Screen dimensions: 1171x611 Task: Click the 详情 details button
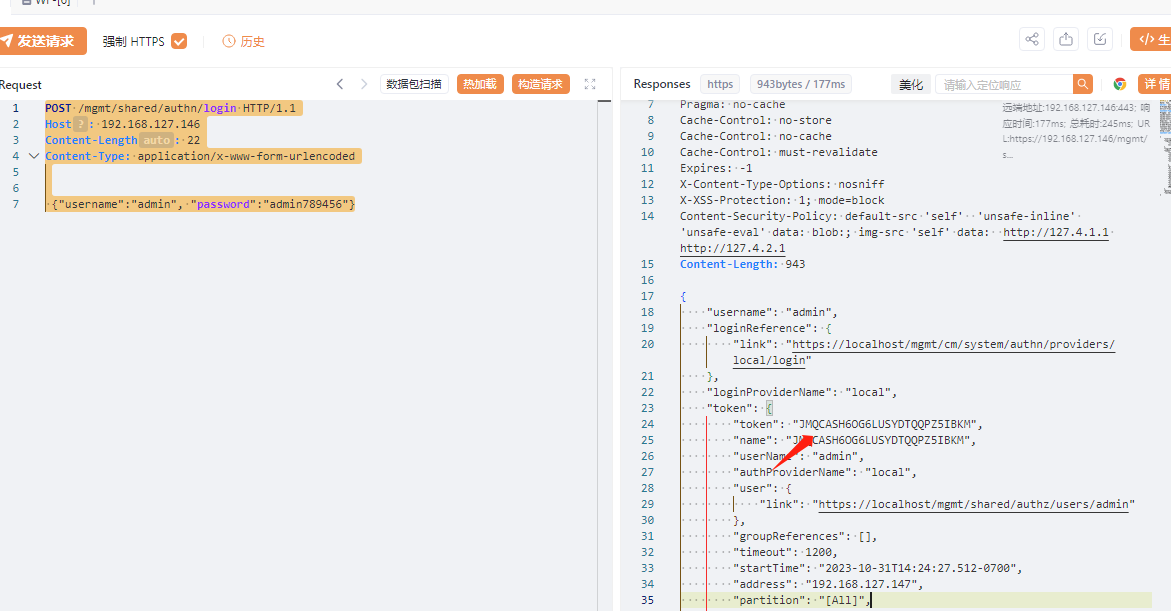click(1156, 84)
